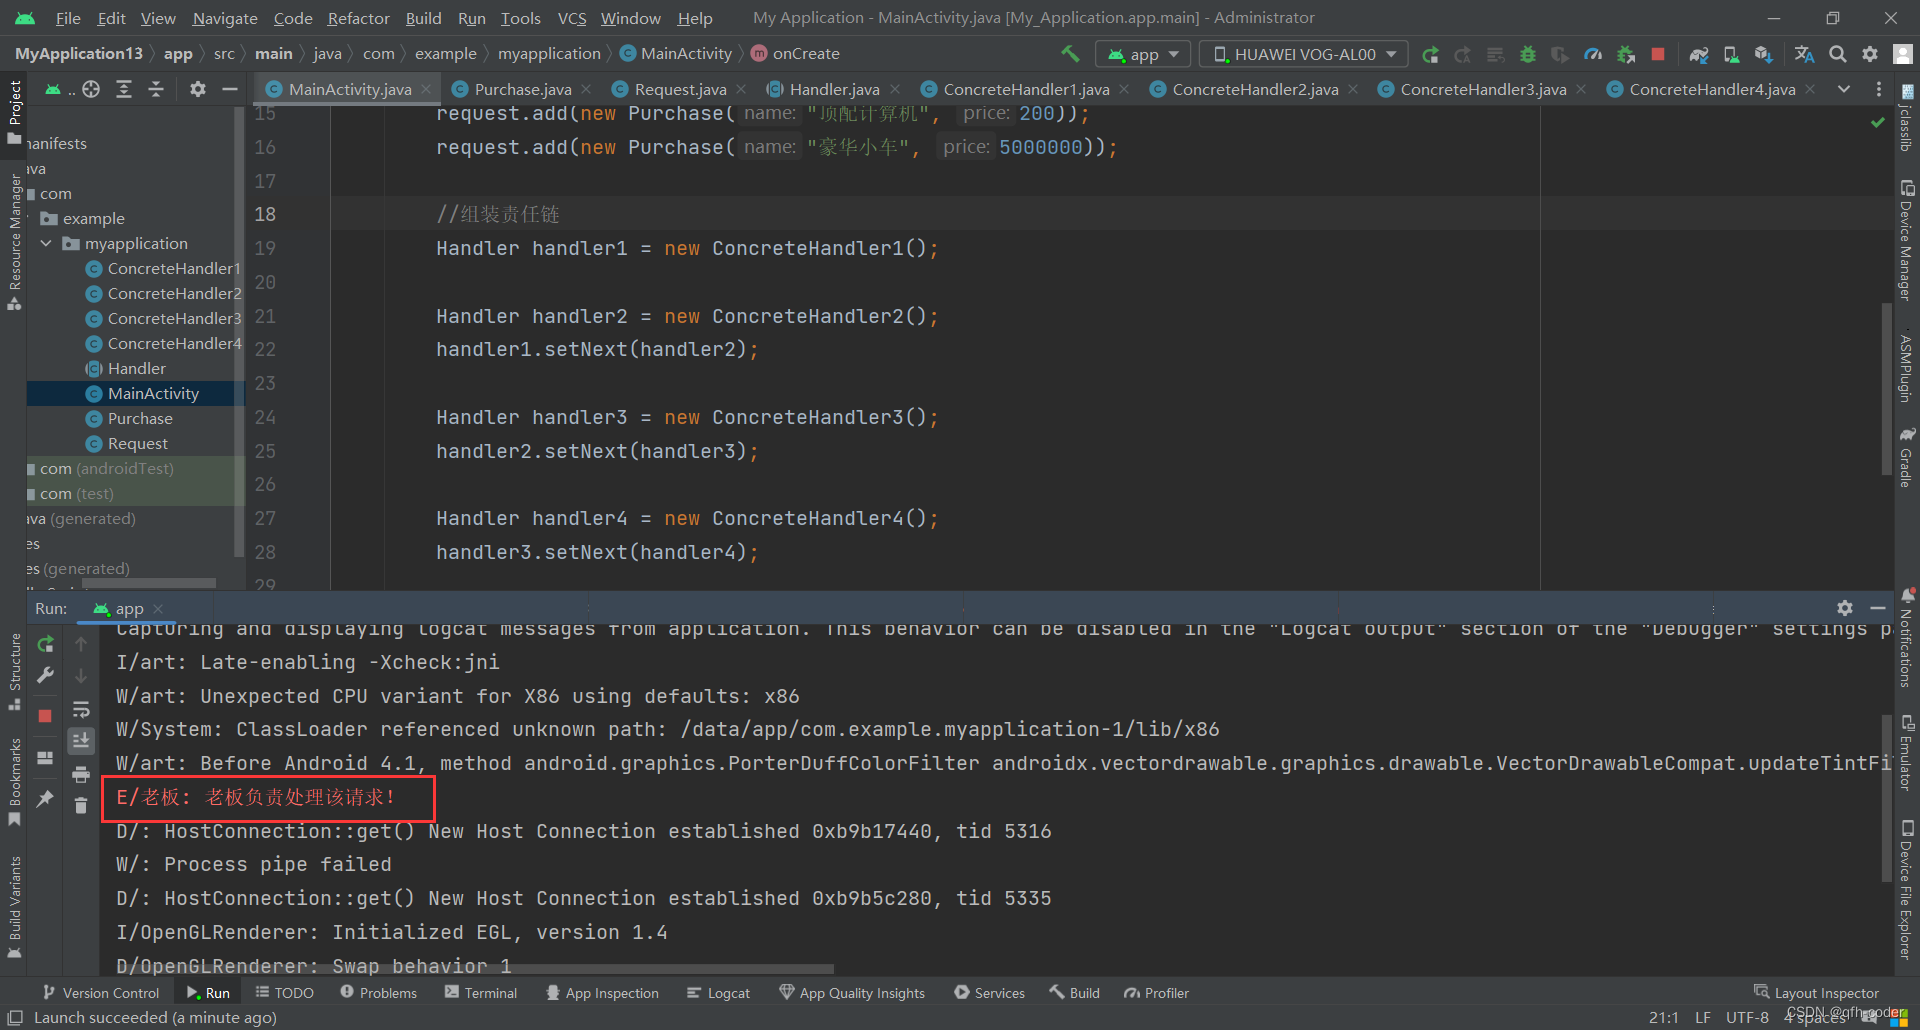Open the SDK Manager toolbar icon
The width and height of the screenshot is (1920, 1030).
point(1763,54)
